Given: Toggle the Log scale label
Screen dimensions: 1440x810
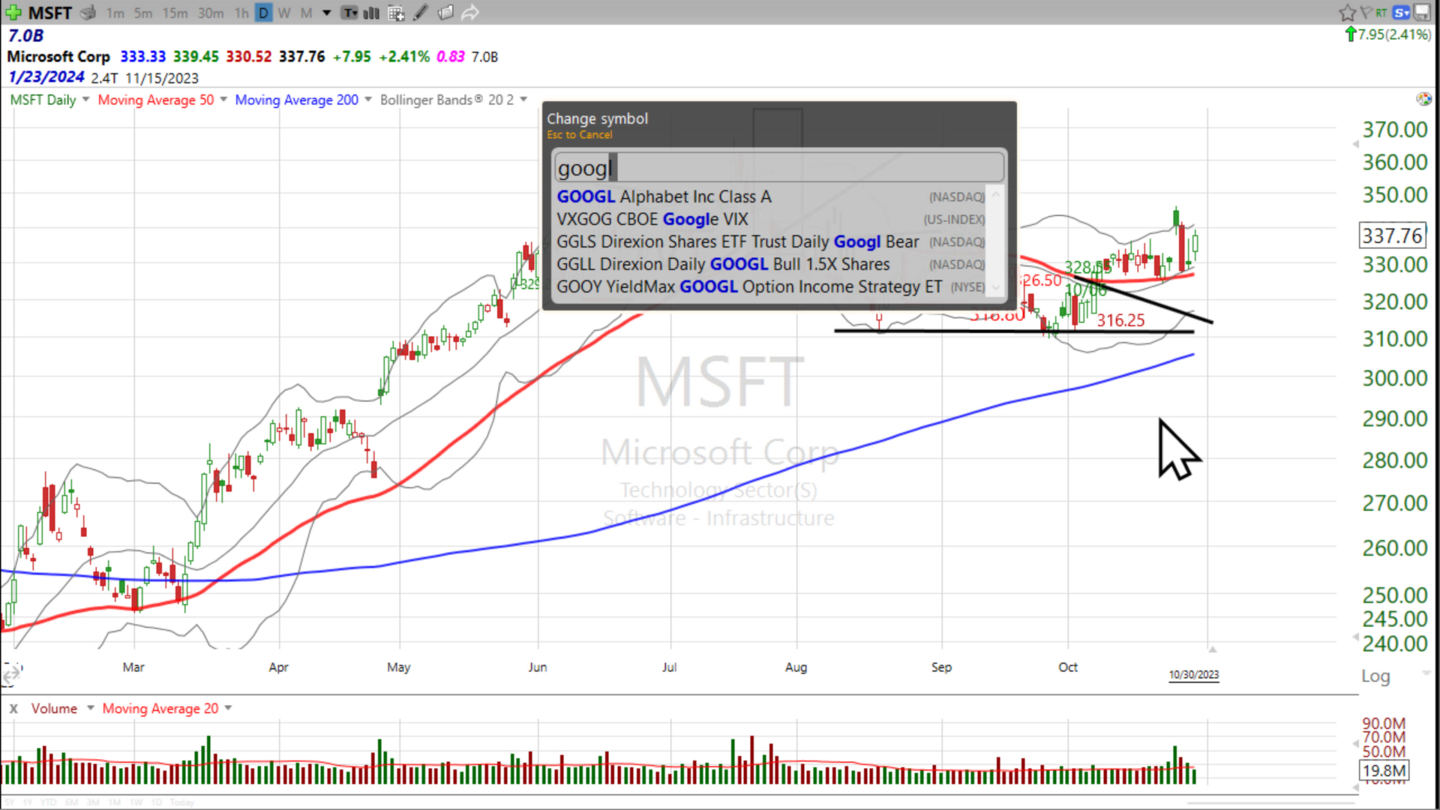Looking at the screenshot, I should tap(1376, 676).
